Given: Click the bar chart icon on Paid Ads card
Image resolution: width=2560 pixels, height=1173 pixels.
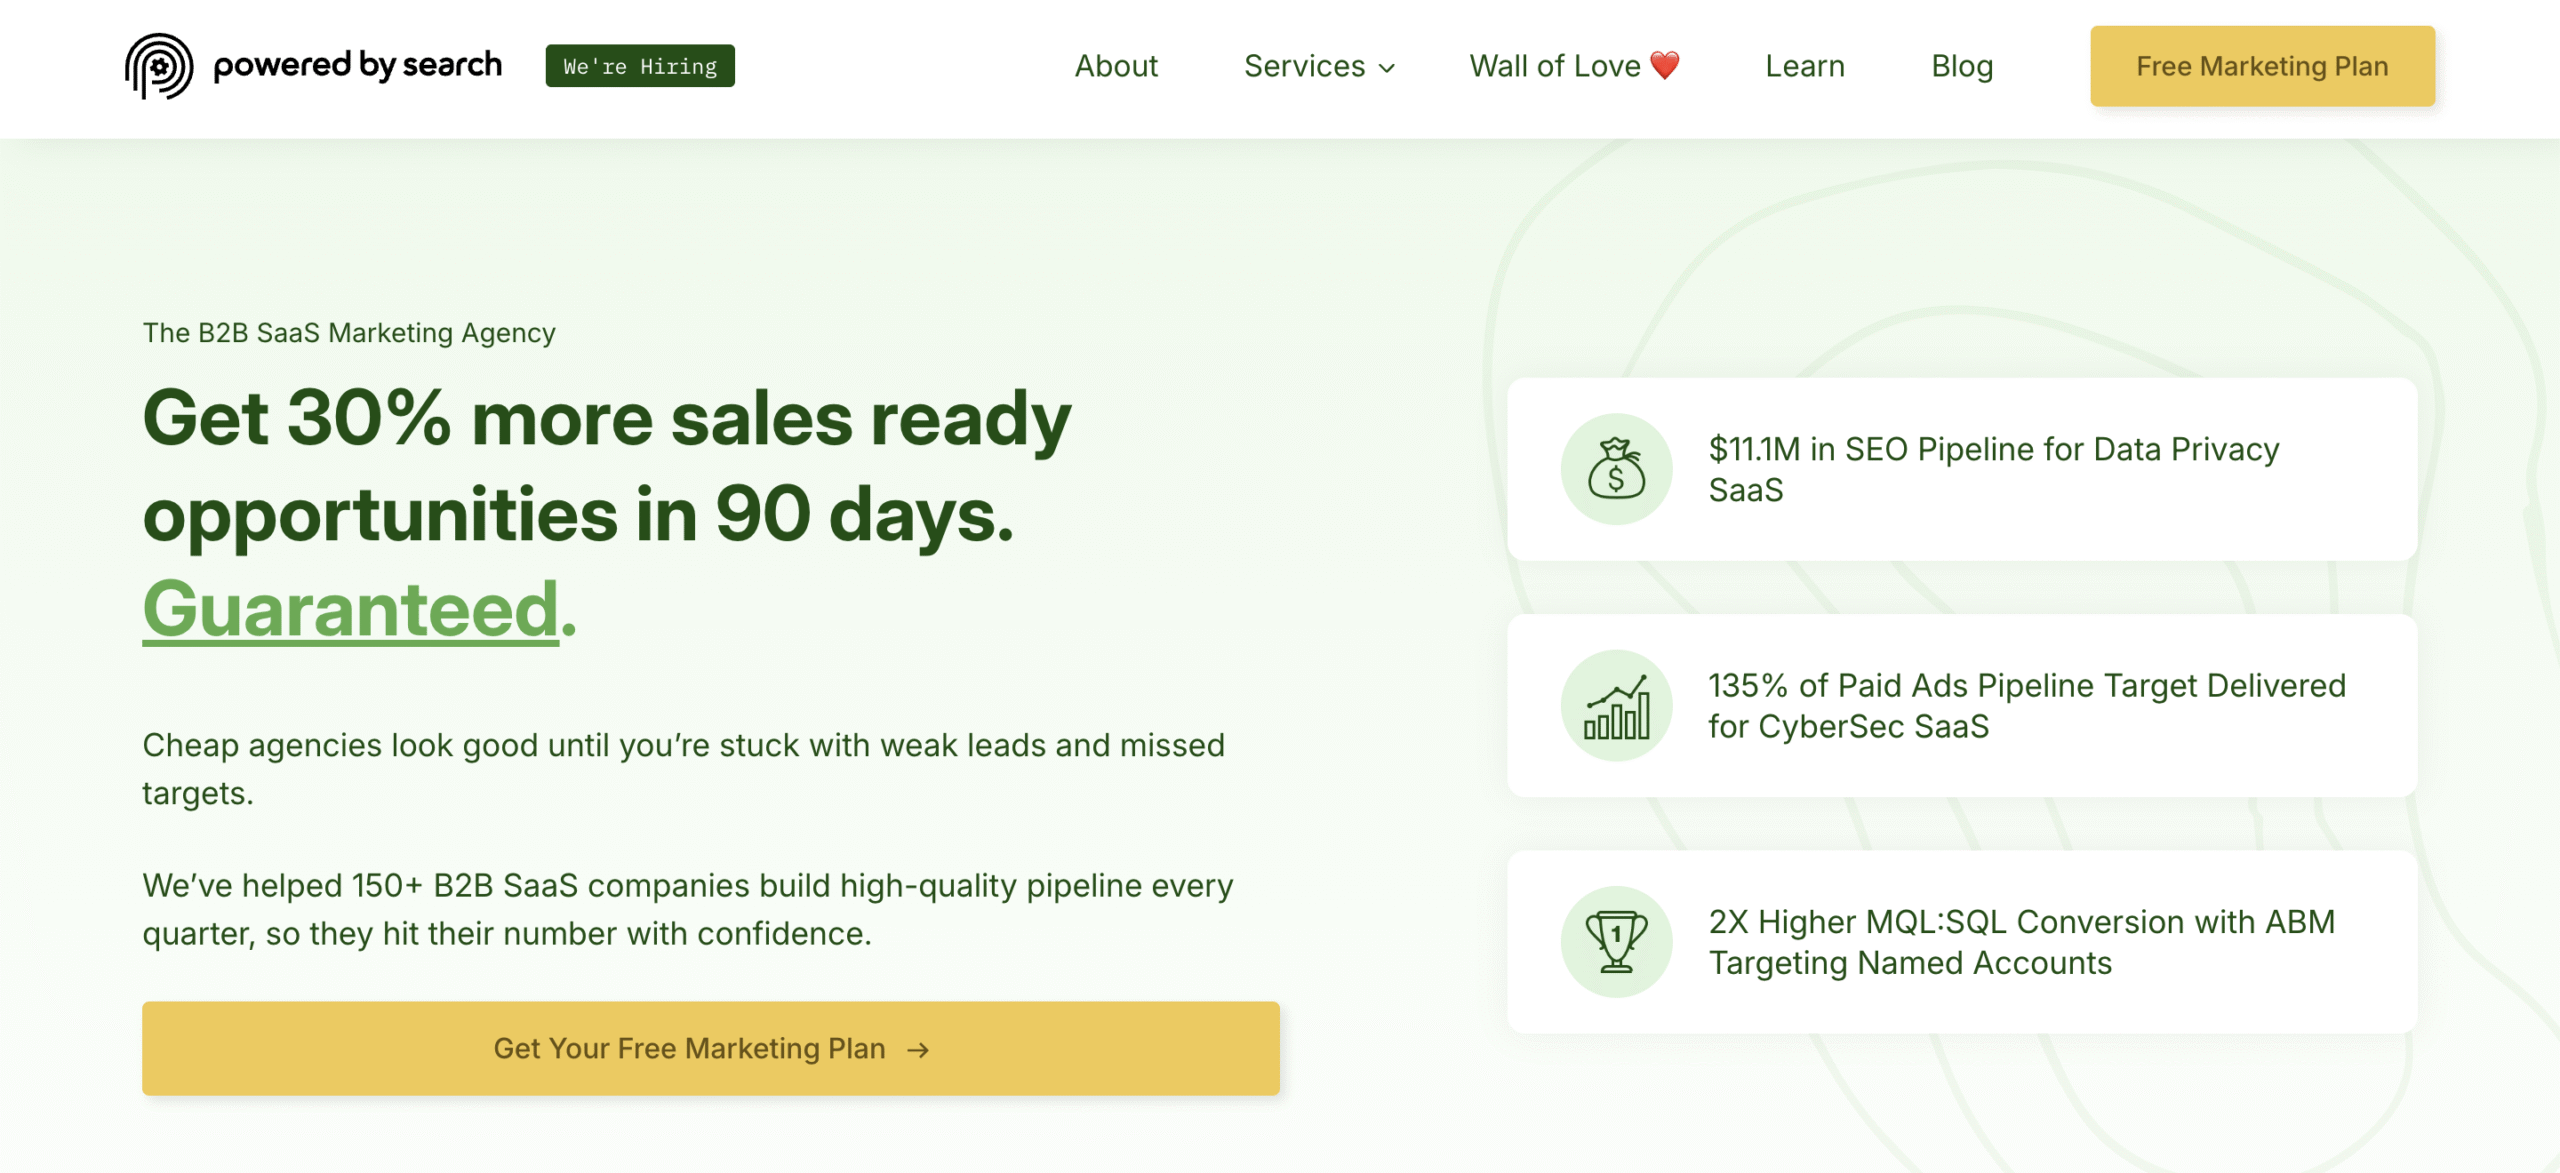Looking at the screenshot, I should click(x=1615, y=705).
